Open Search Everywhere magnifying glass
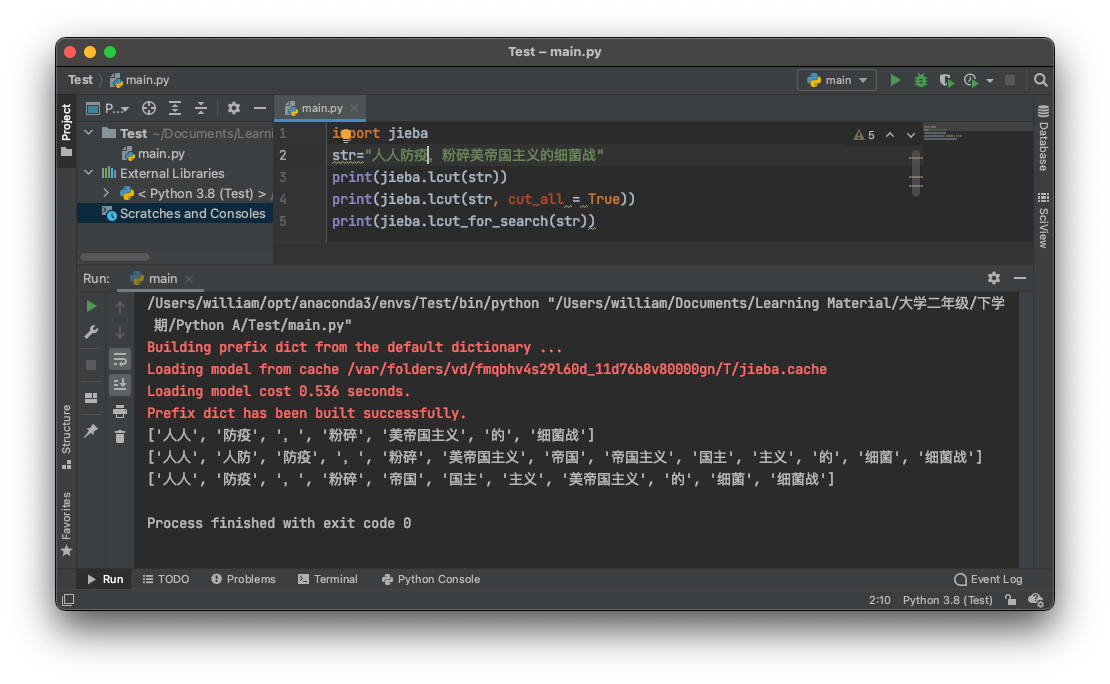The height and width of the screenshot is (684, 1110). pos(1041,80)
